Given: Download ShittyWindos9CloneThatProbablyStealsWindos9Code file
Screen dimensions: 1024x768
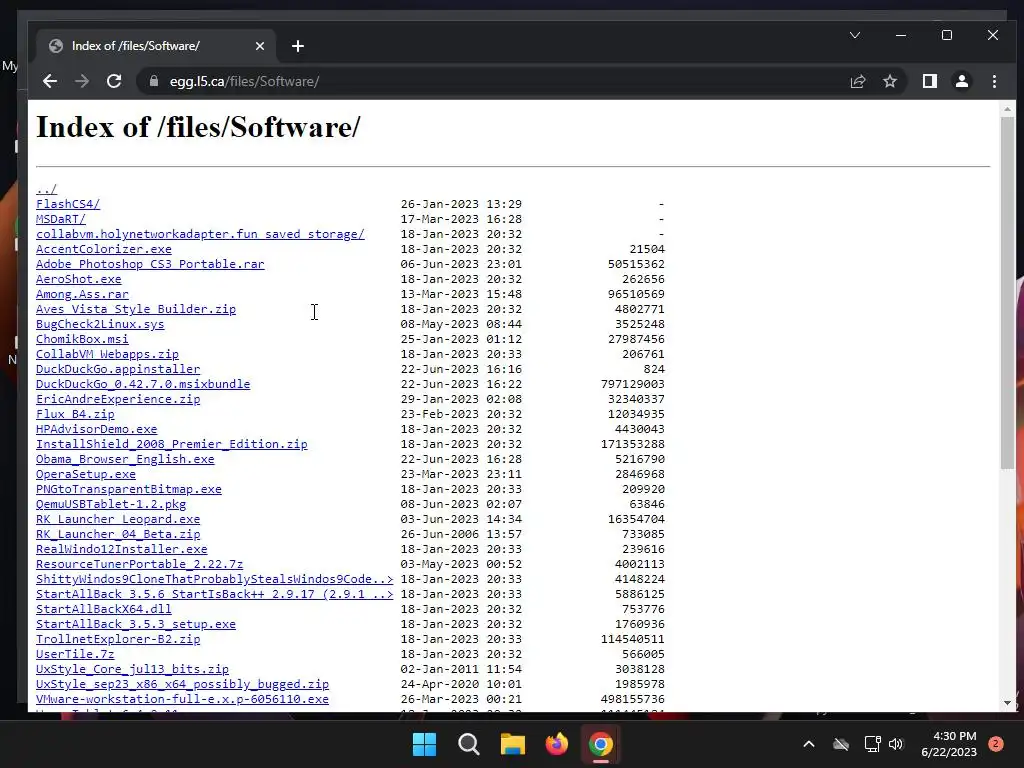Looking at the screenshot, I should (x=215, y=580).
